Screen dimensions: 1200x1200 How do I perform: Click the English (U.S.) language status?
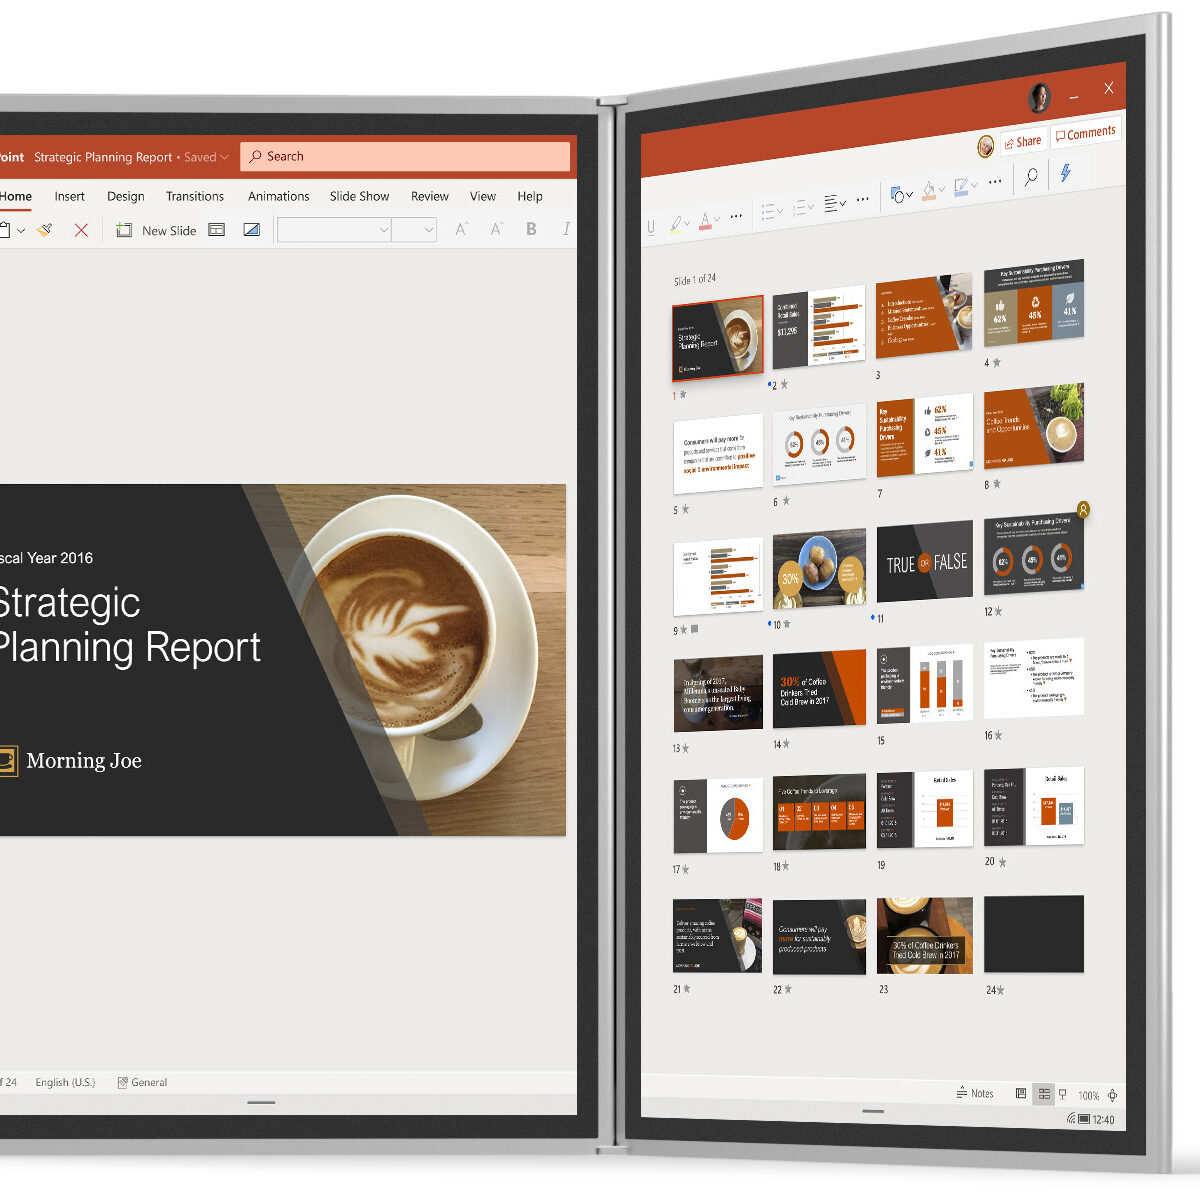click(65, 1082)
